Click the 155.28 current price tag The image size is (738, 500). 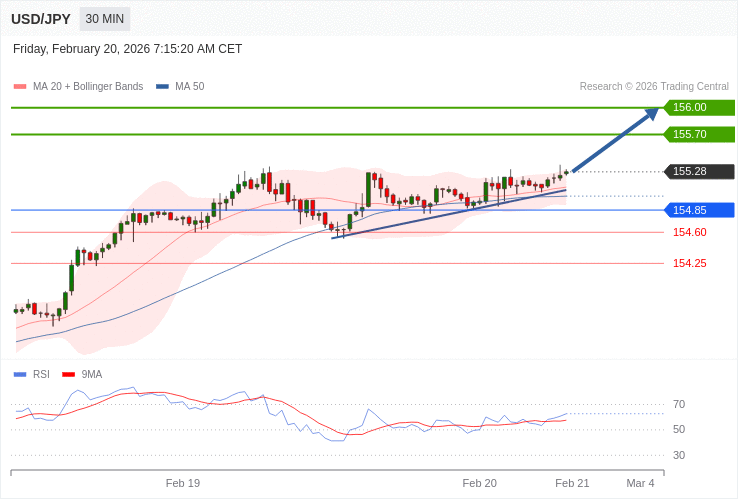coord(699,171)
